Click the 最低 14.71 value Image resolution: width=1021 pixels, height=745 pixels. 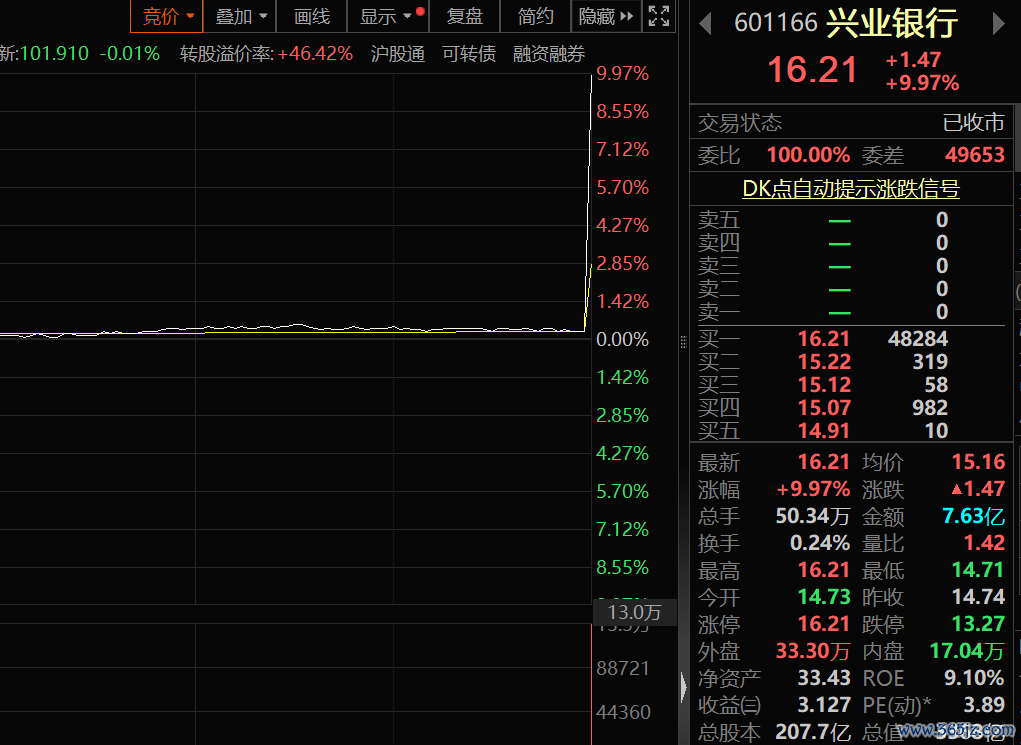pos(978,570)
